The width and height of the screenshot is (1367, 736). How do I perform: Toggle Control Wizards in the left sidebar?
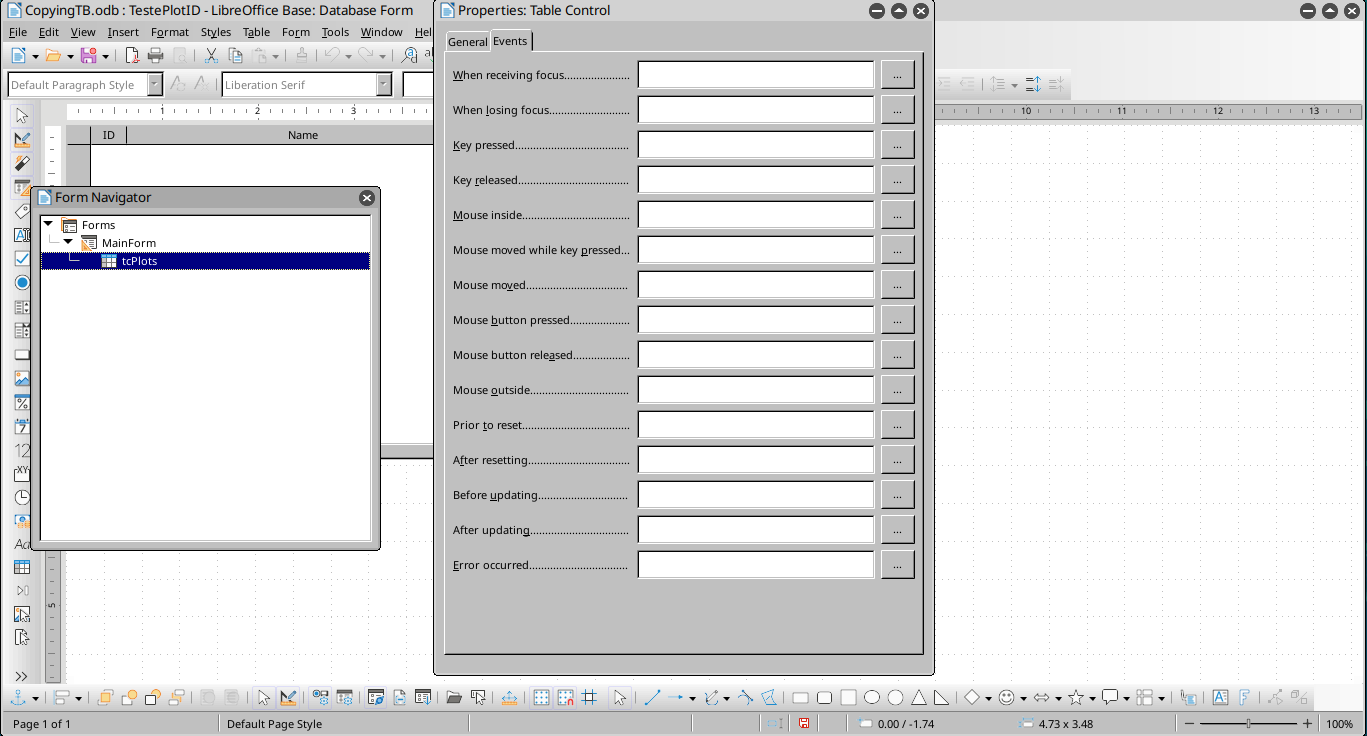tap(22, 163)
